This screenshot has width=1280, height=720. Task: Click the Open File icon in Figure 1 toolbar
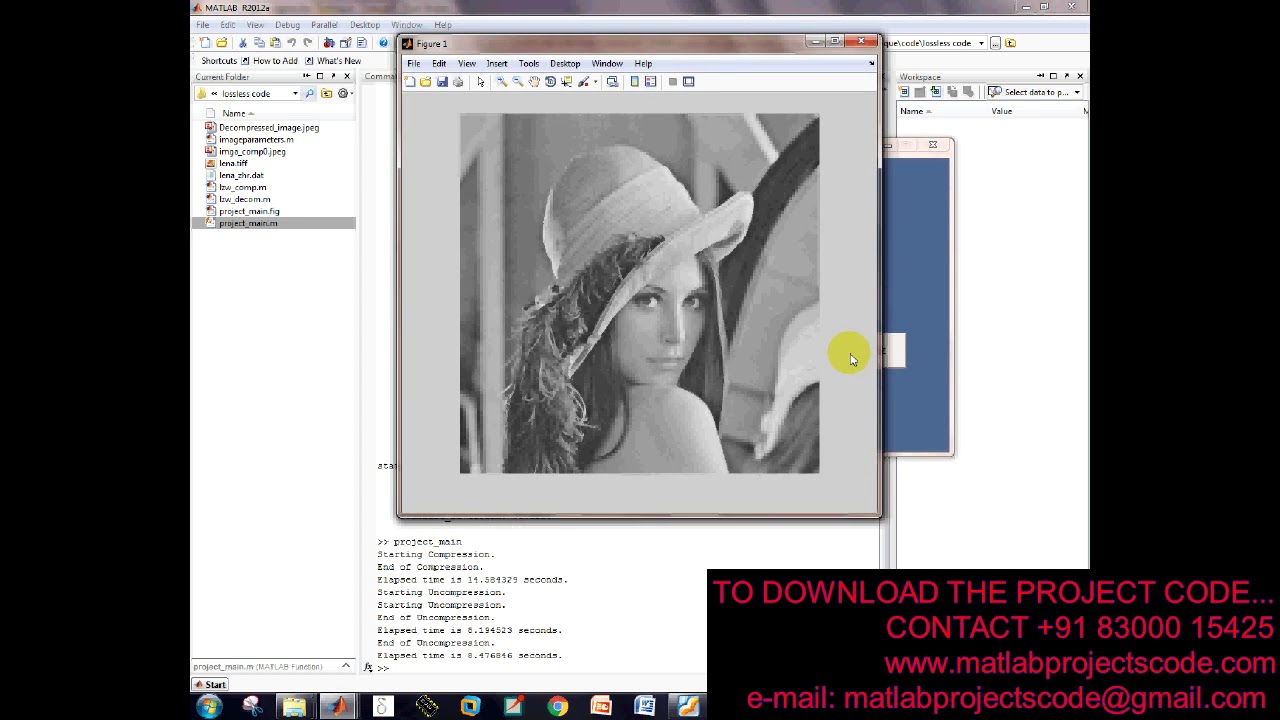(x=425, y=82)
